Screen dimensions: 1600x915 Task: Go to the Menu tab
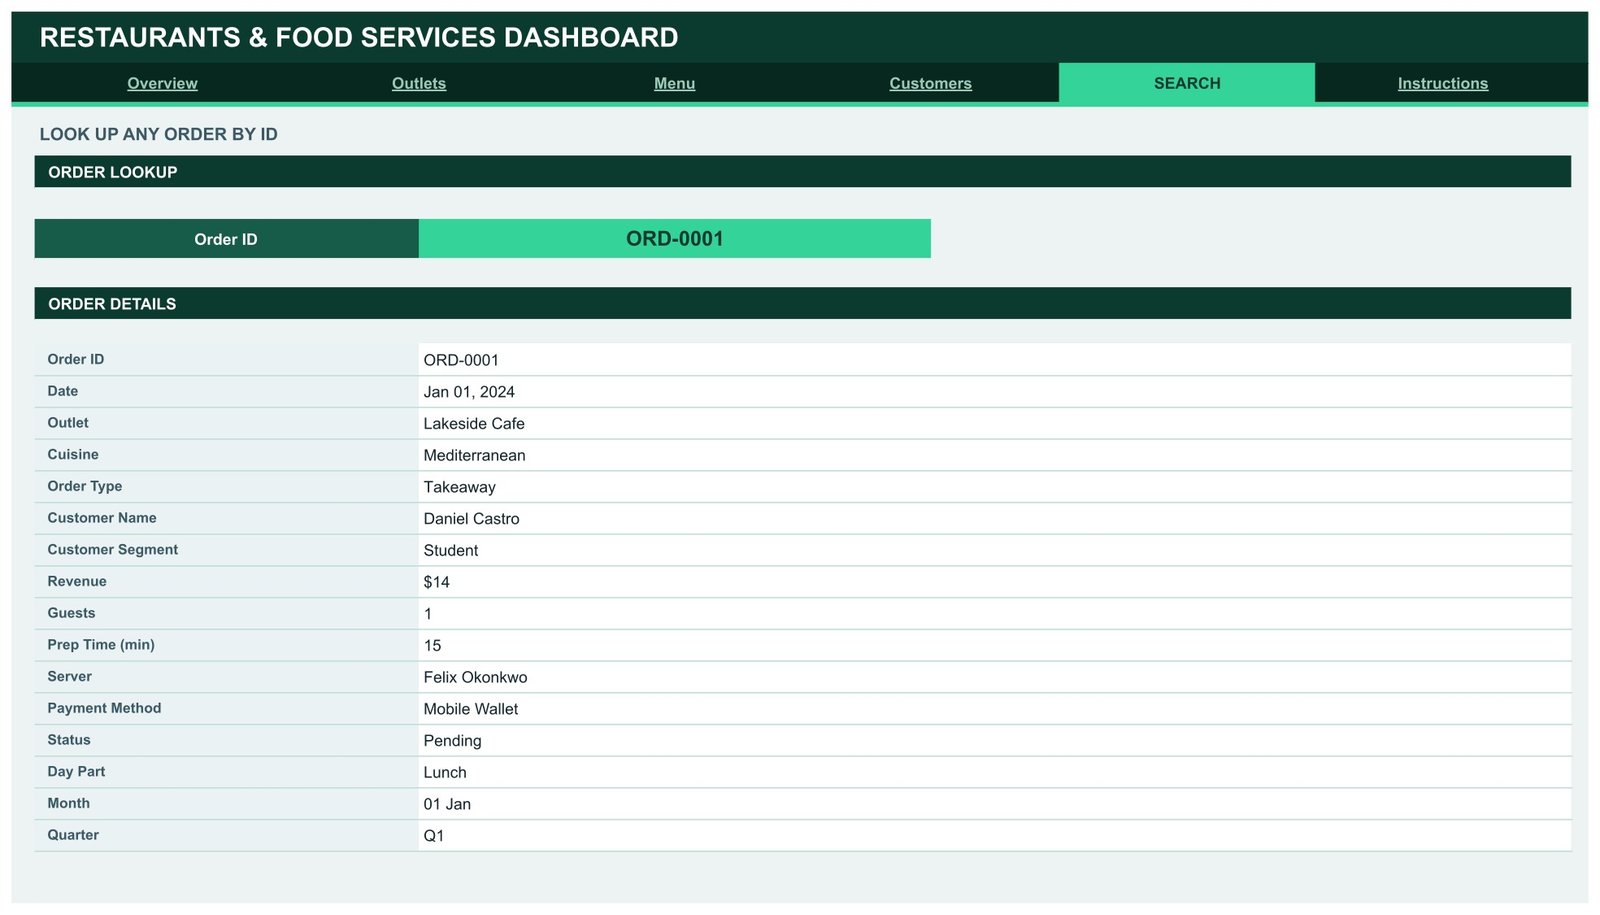674,83
